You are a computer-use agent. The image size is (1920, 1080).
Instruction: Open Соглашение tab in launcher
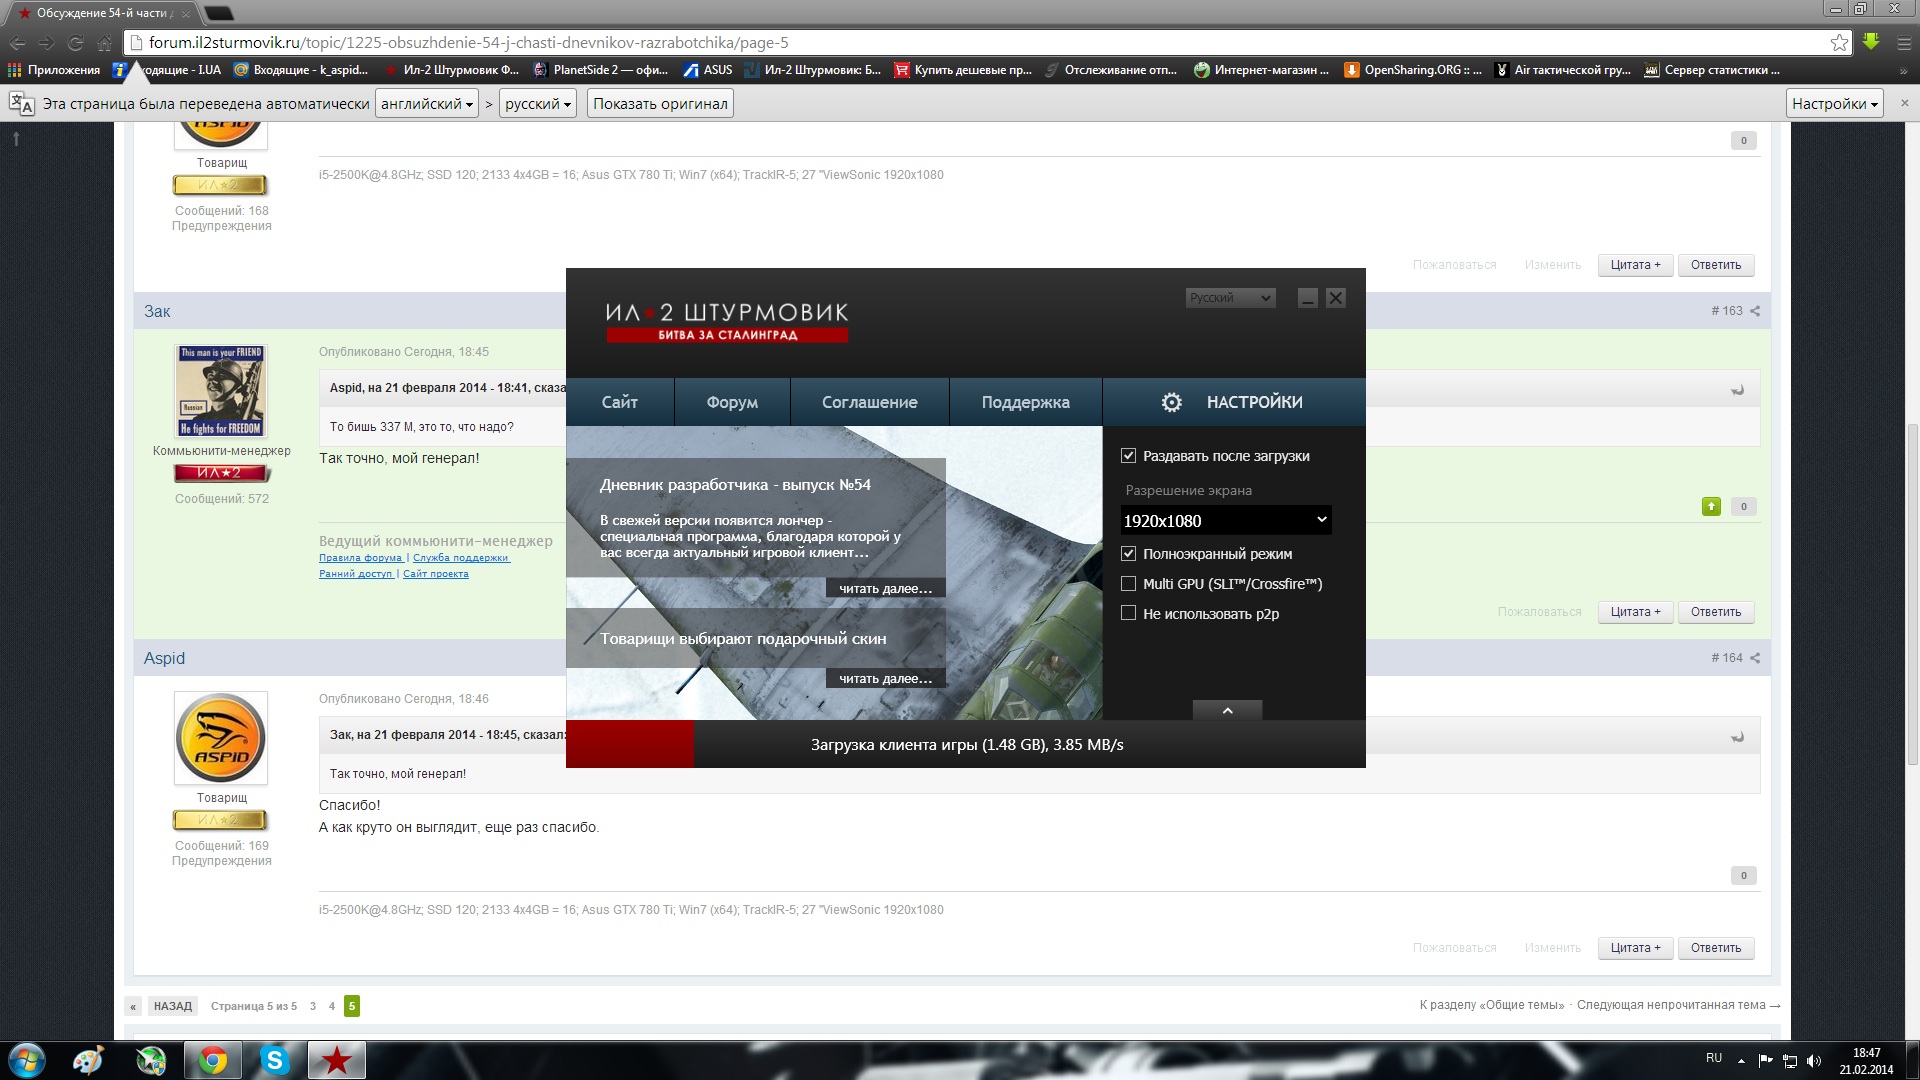click(870, 402)
